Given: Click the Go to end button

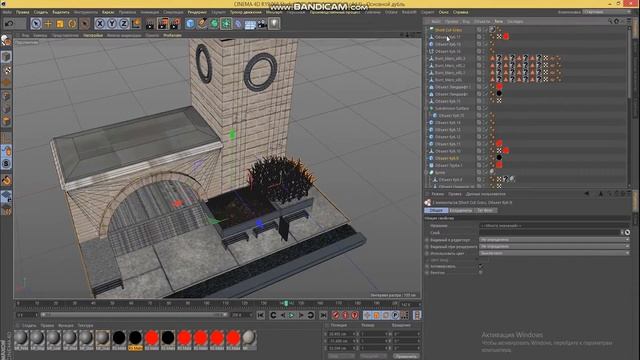Looking at the screenshot, I should pos(323,315).
